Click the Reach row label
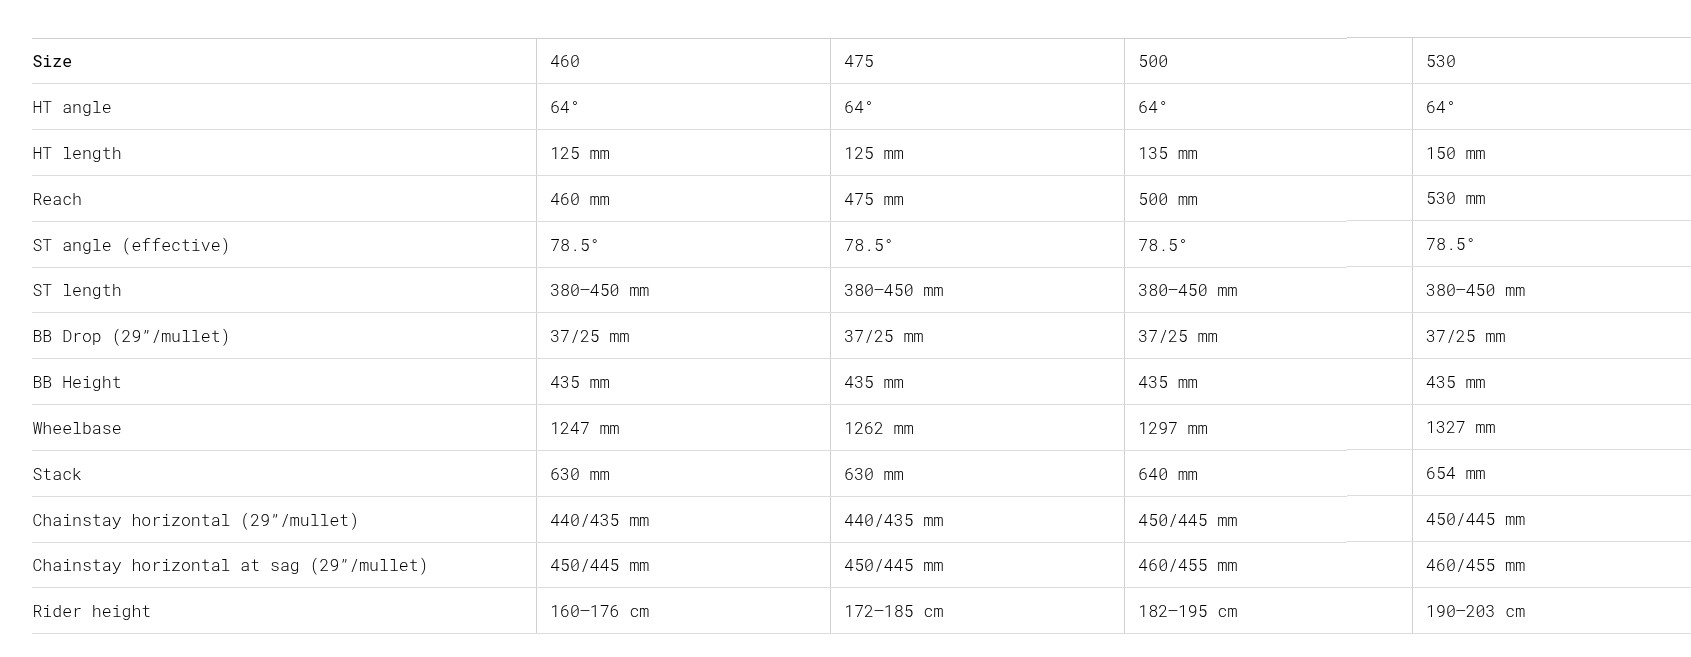The width and height of the screenshot is (1691, 657). click(57, 199)
